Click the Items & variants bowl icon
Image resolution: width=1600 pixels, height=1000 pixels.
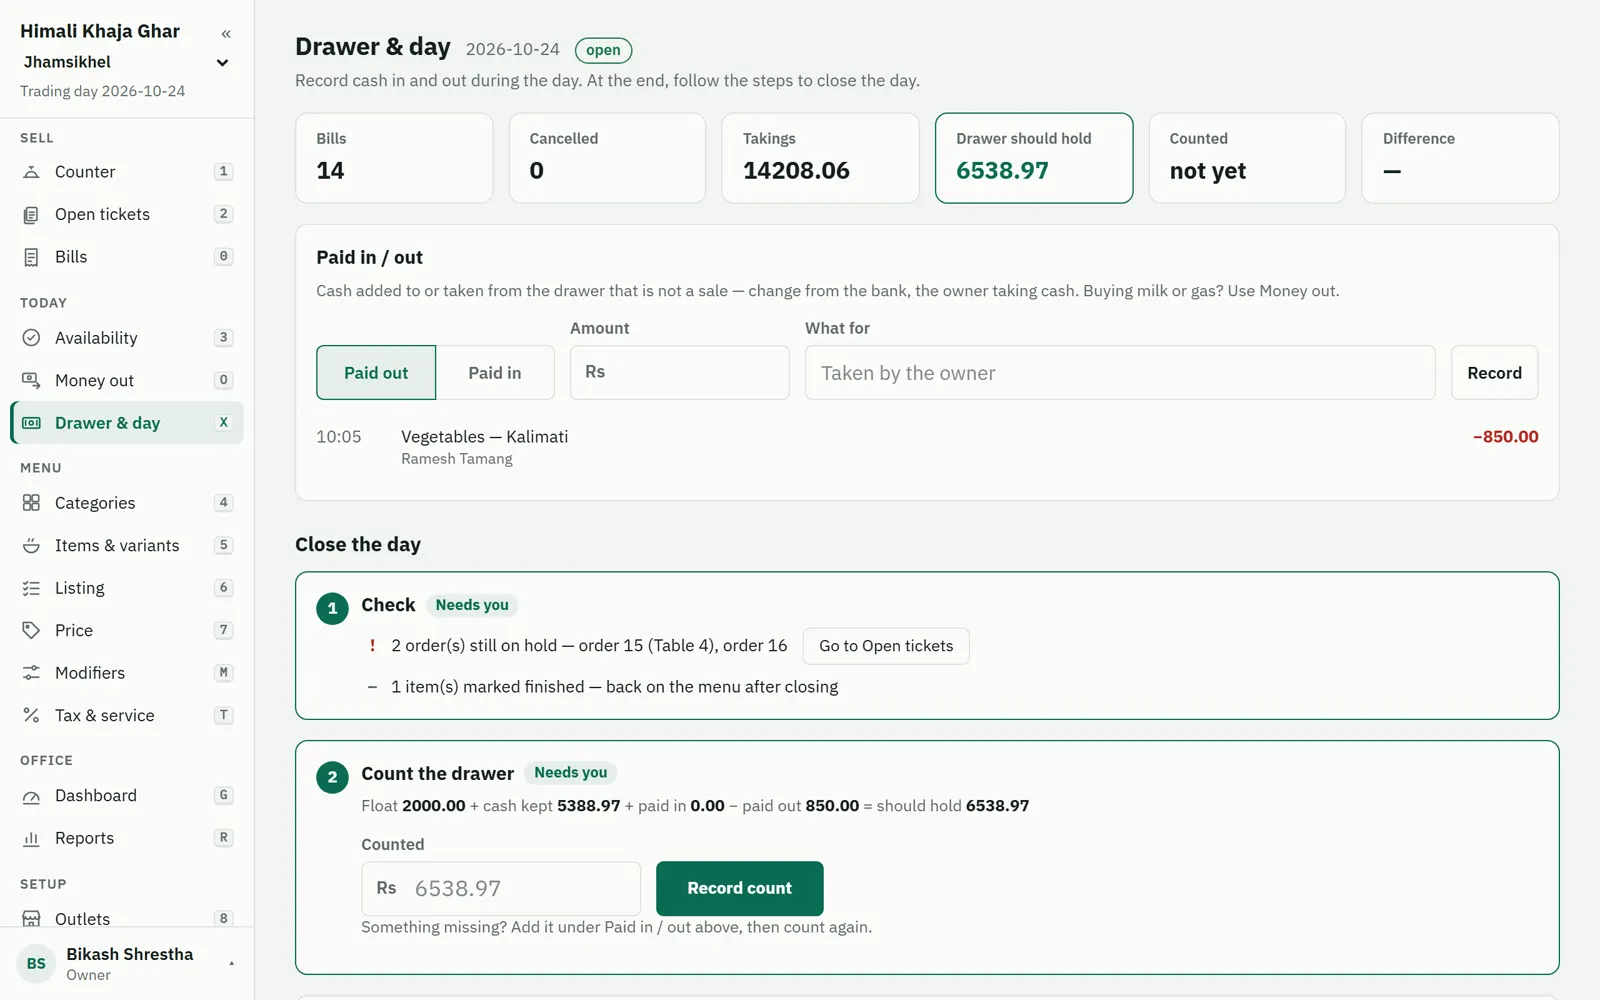[x=31, y=545]
